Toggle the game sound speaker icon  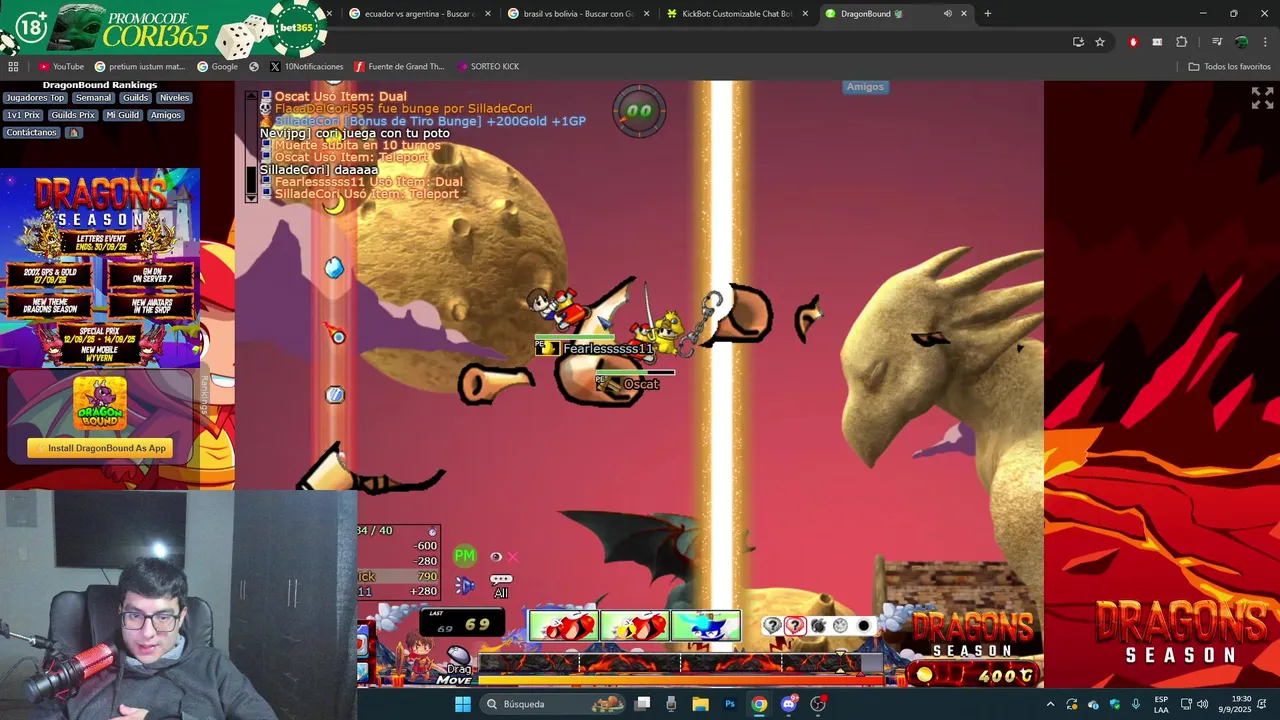pos(465,586)
